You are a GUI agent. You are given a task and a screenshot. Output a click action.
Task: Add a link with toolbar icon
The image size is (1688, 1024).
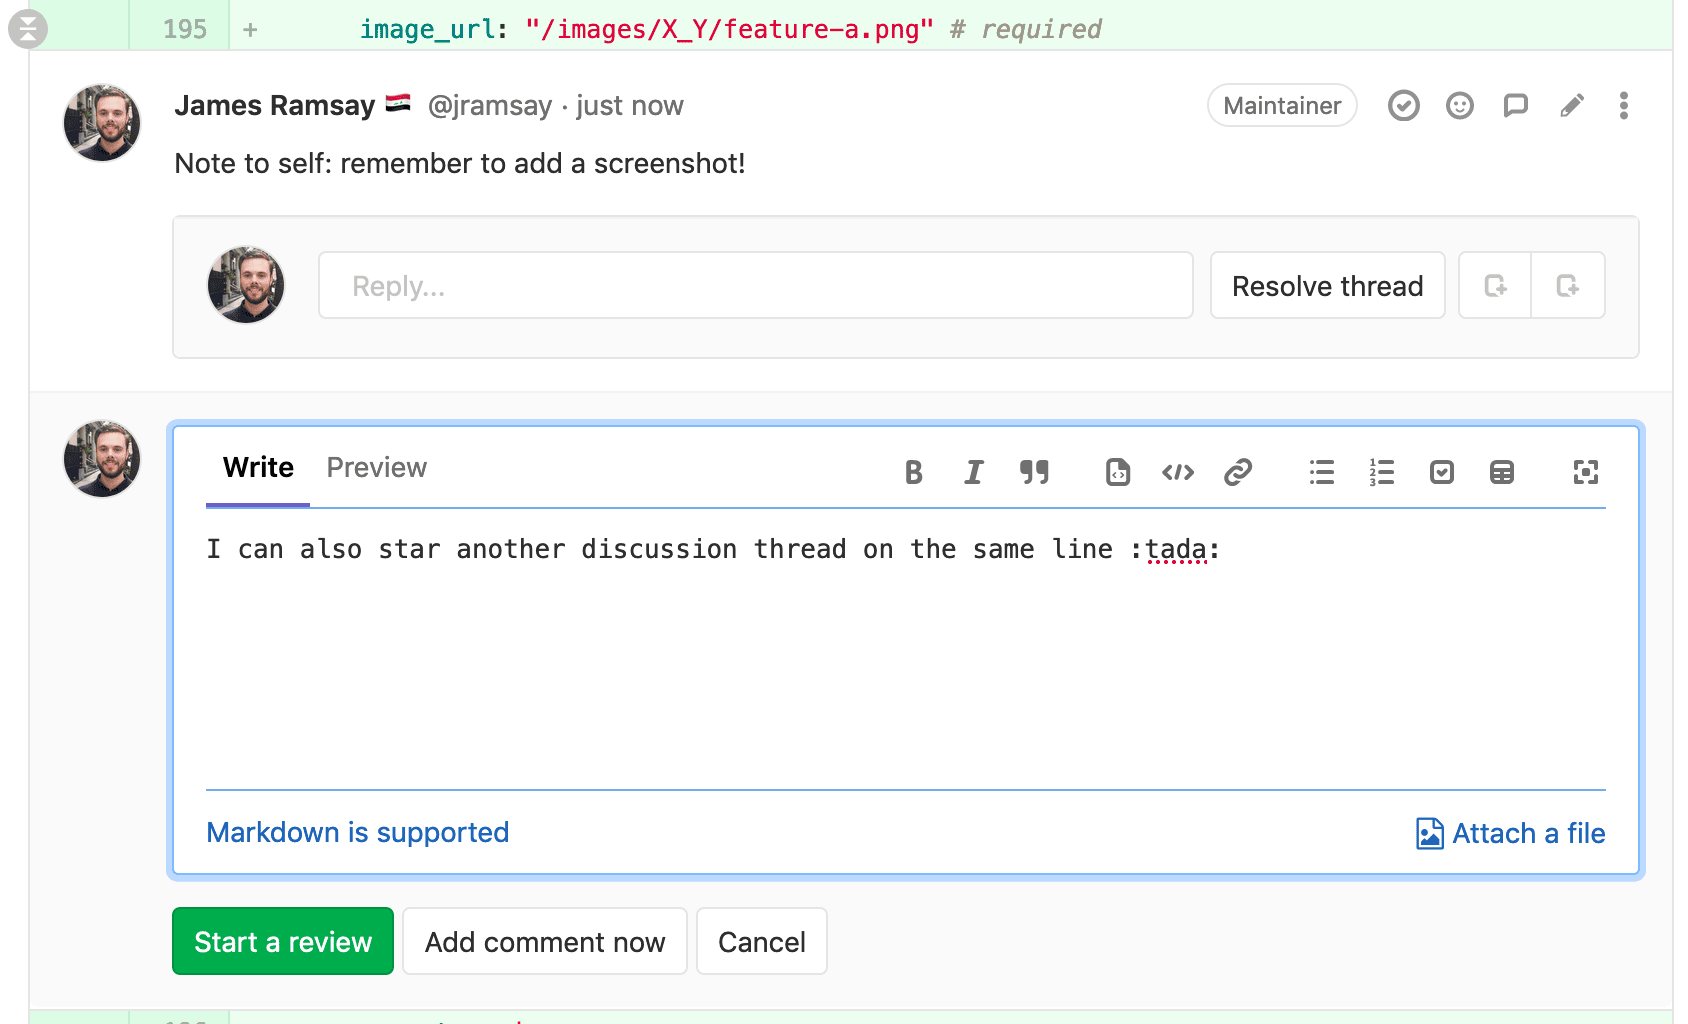coord(1238,472)
